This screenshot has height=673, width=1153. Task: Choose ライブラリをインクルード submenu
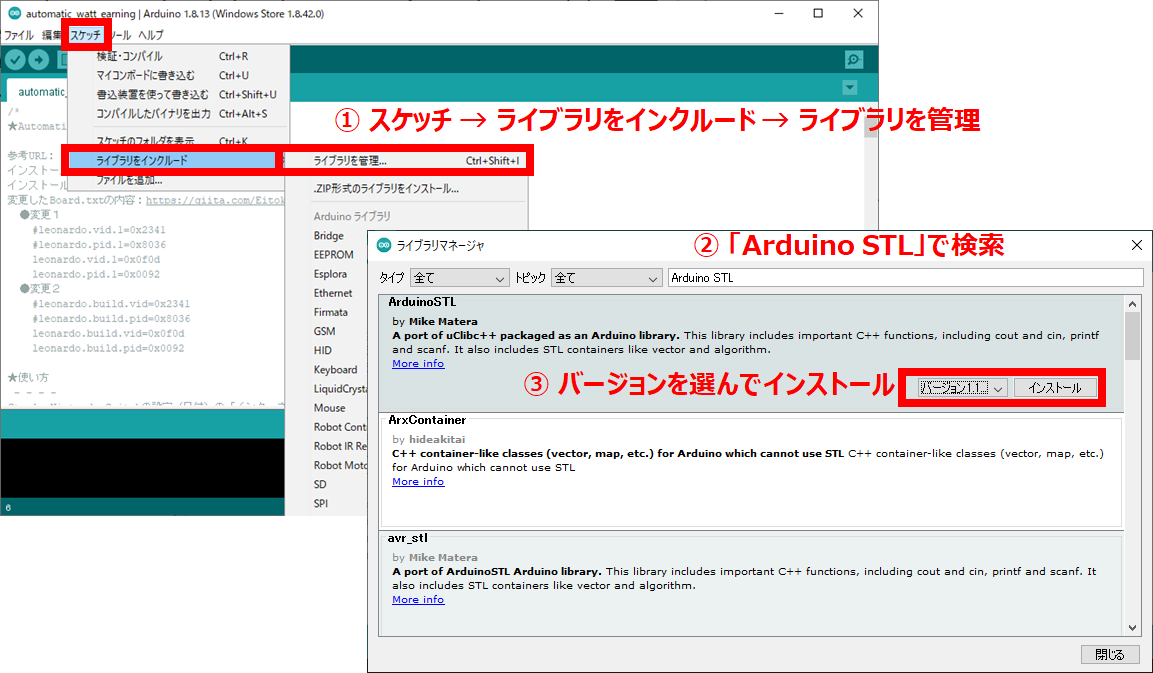tap(172, 160)
